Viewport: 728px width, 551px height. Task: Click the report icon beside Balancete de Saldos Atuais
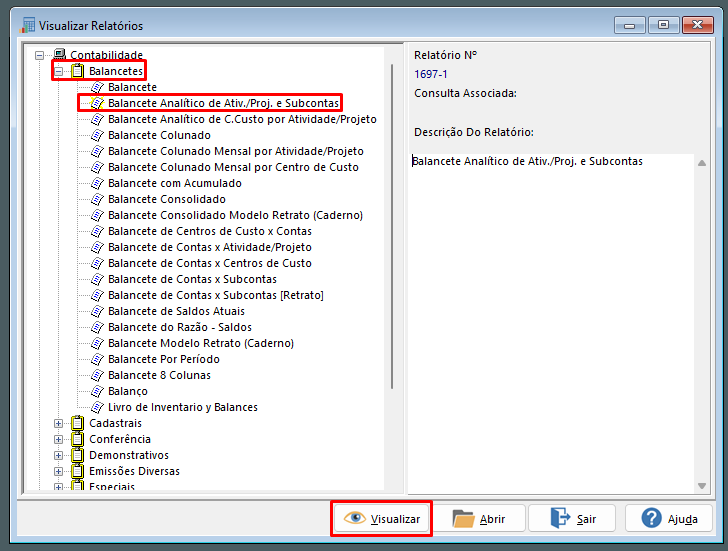tap(97, 311)
